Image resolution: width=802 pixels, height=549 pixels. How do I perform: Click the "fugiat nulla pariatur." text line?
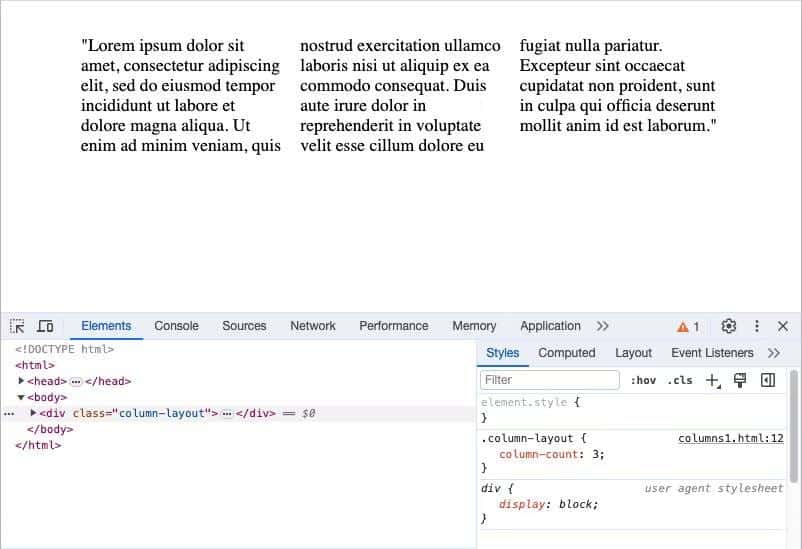591,46
